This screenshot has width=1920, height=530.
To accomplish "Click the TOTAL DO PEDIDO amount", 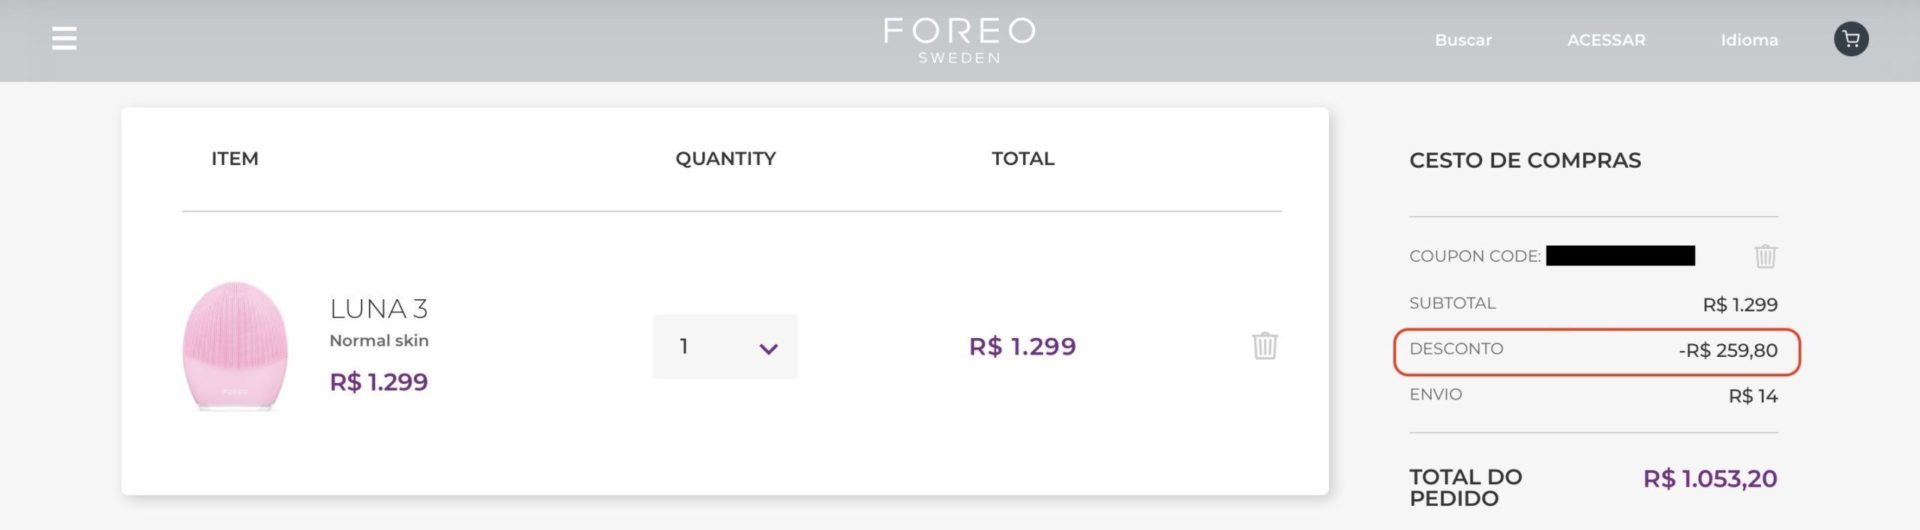I will (1709, 479).
